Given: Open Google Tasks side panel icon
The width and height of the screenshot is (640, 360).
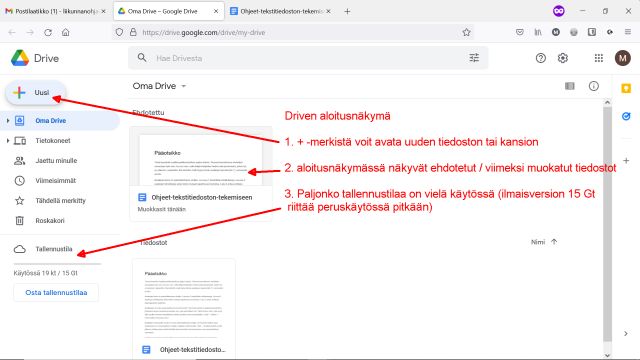Looking at the screenshot, I should [x=626, y=117].
